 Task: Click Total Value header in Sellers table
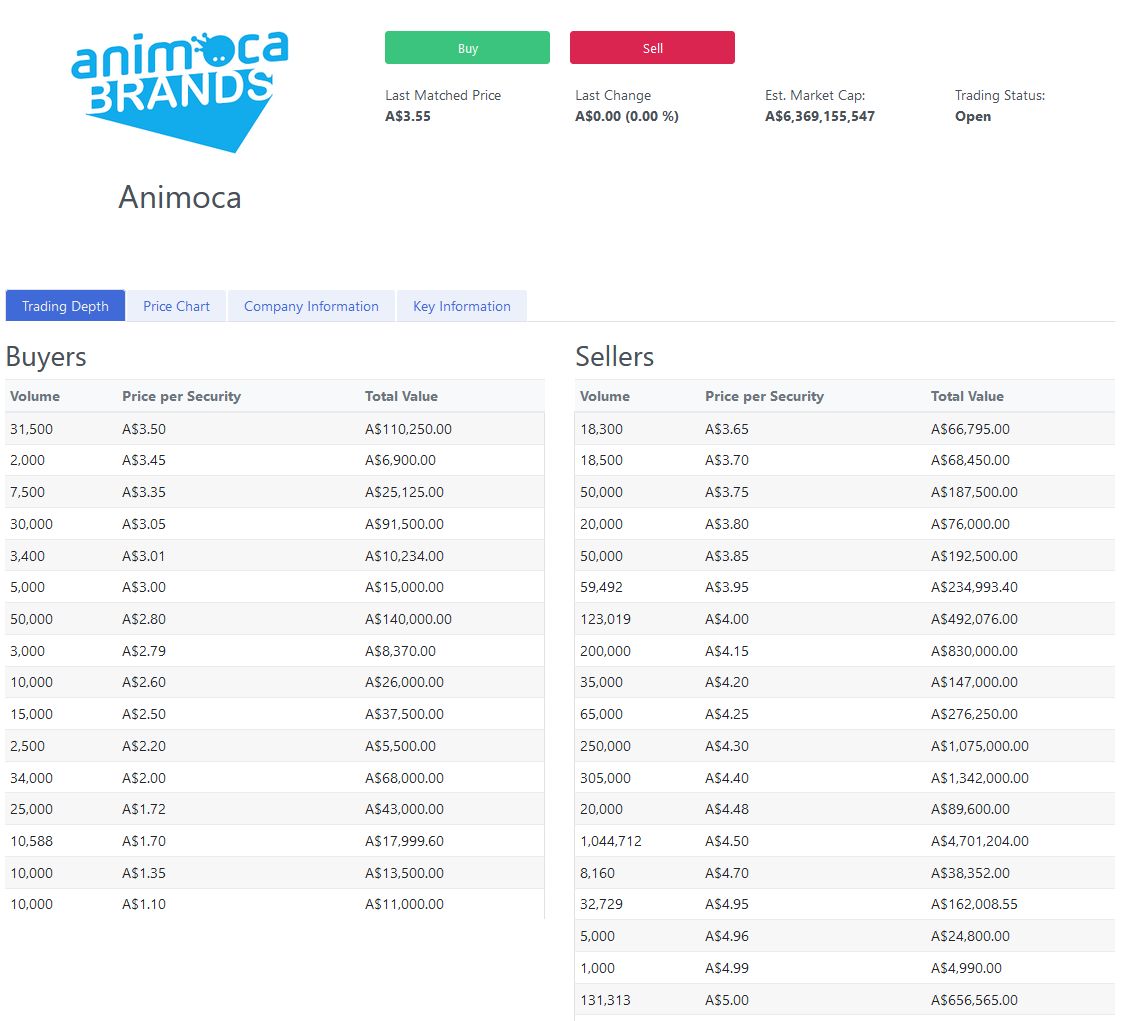967,396
